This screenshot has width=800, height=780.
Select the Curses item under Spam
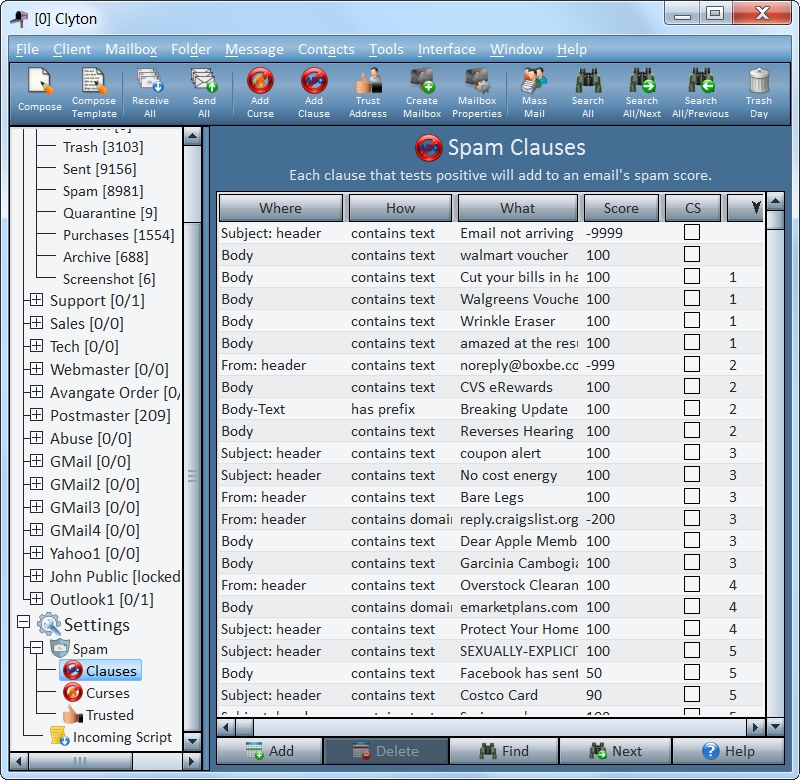[x=97, y=693]
